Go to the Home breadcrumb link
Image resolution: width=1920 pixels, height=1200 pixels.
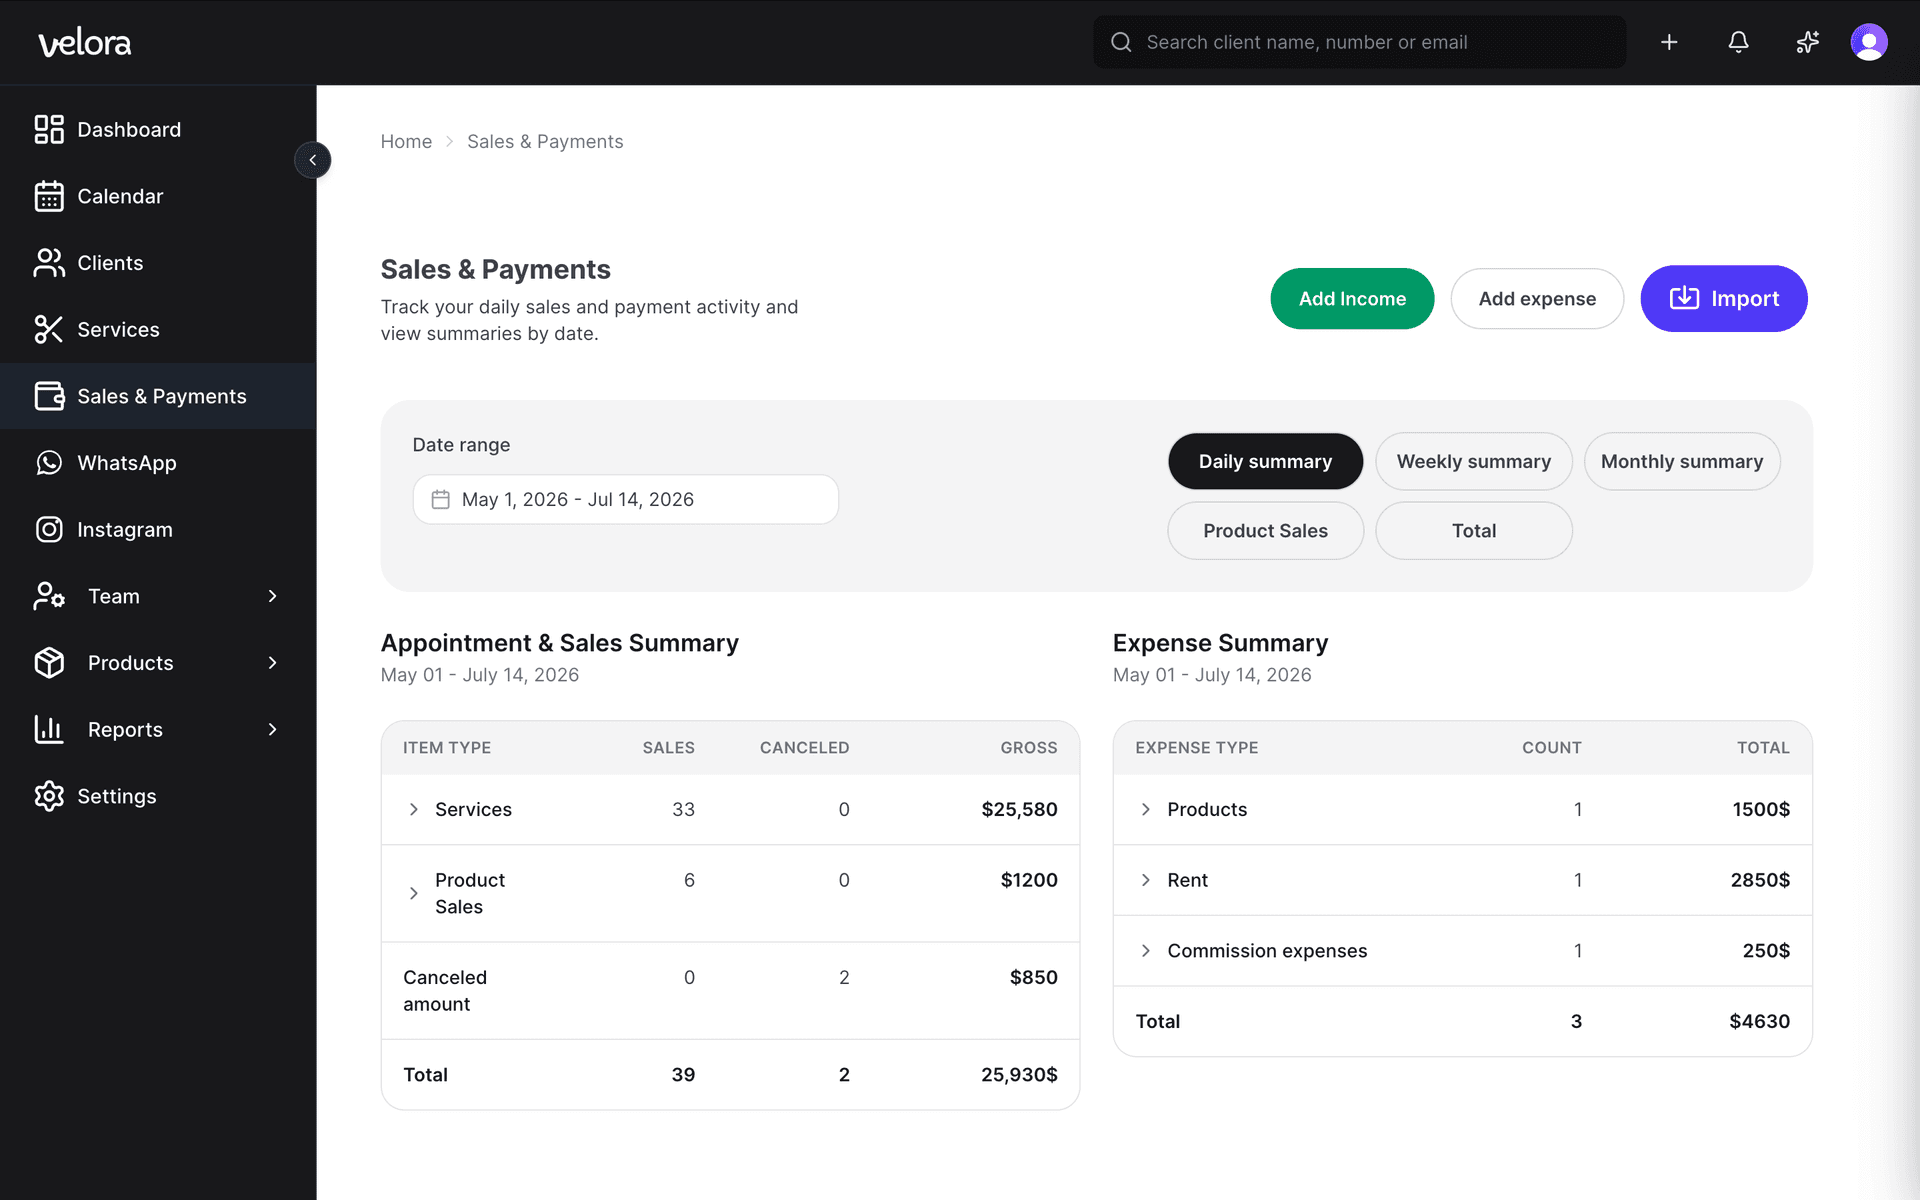click(x=406, y=141)
